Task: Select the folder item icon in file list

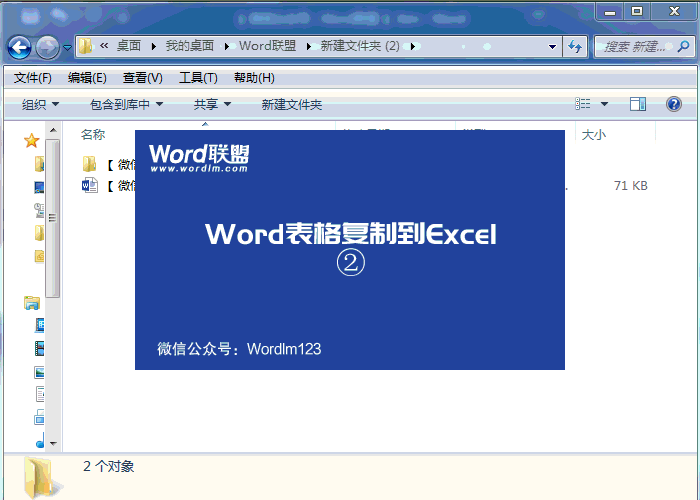Action: [x=89, y=164]
